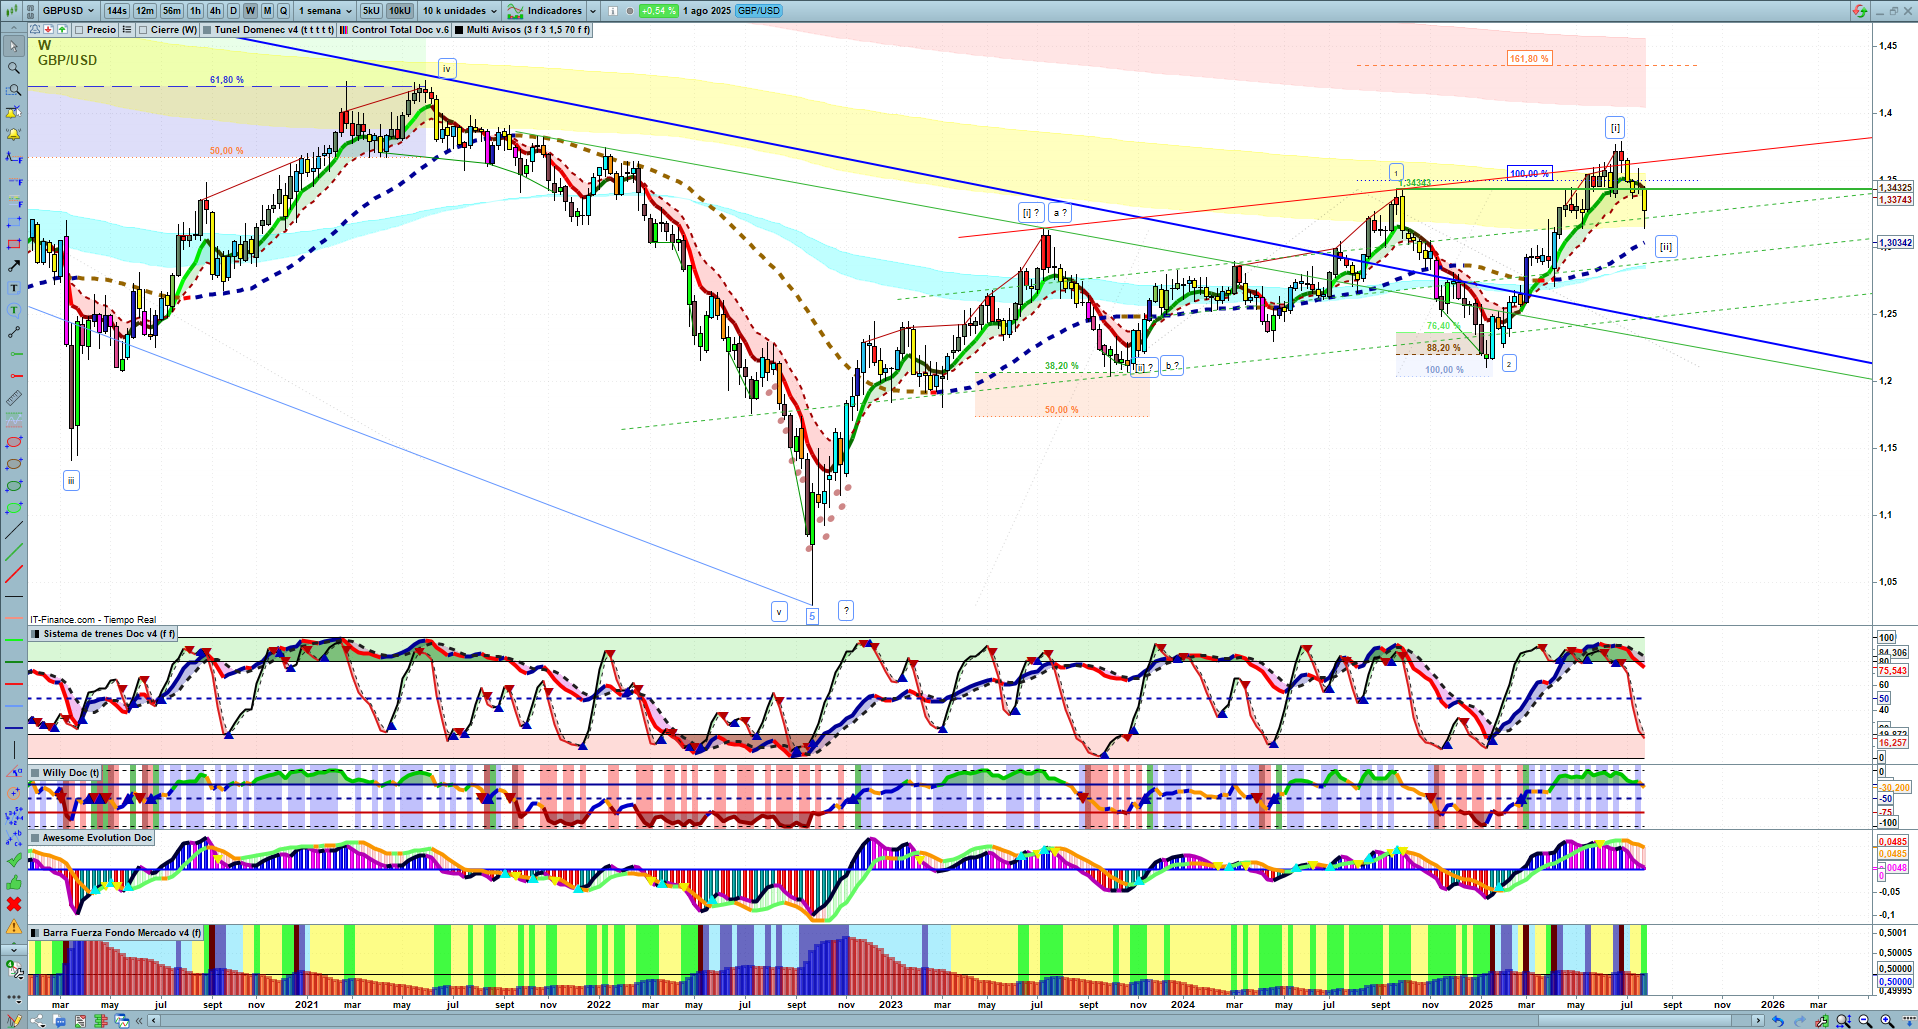Select the arrow cursor tool

[14, 46]
